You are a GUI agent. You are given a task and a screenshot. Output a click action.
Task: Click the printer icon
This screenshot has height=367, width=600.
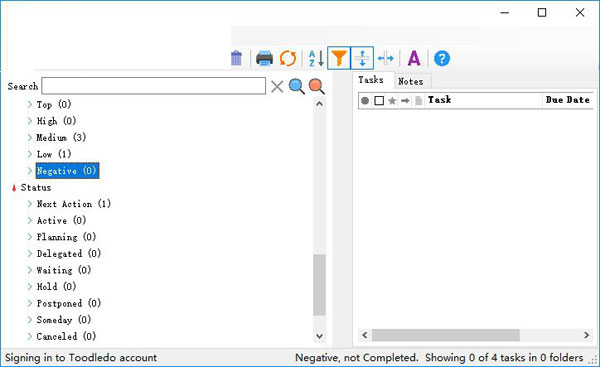[264, 59]
